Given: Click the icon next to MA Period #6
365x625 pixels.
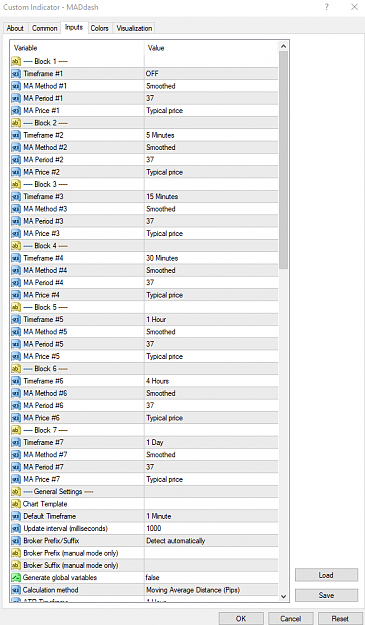Looking at the screenshot, I should coord(16,405).
